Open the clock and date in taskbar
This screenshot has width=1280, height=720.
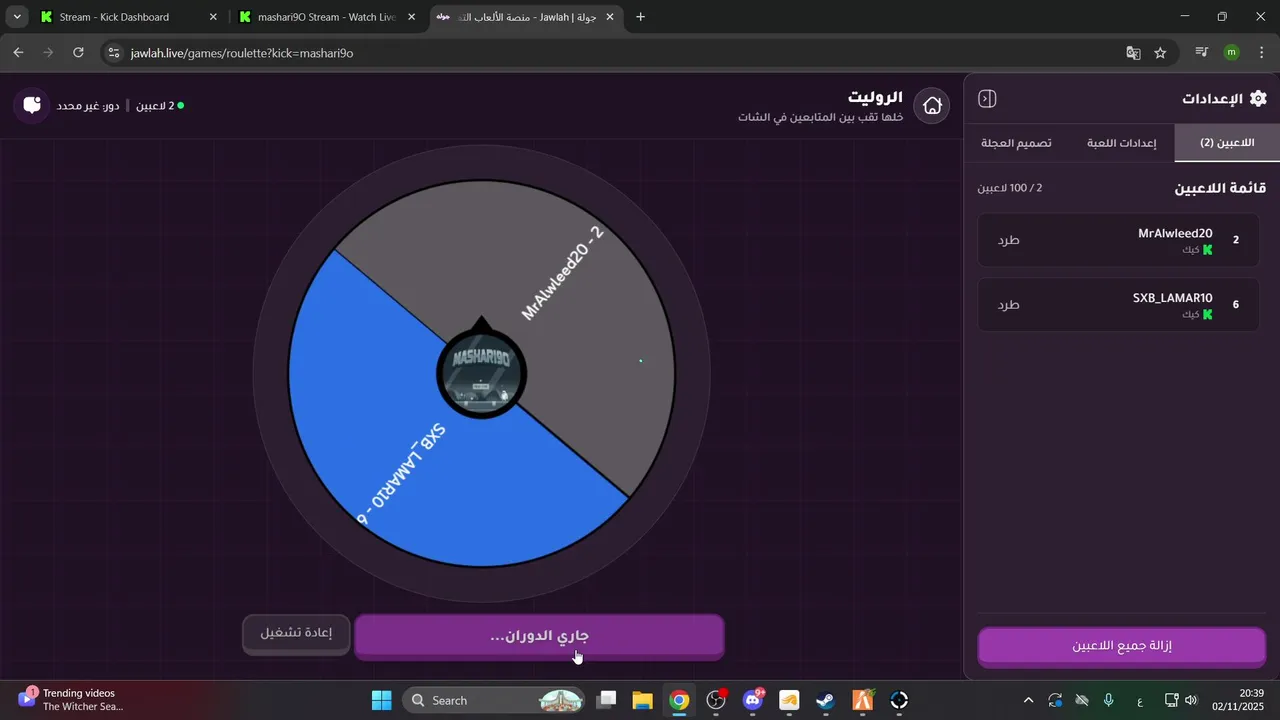(x=1237, y=700)
